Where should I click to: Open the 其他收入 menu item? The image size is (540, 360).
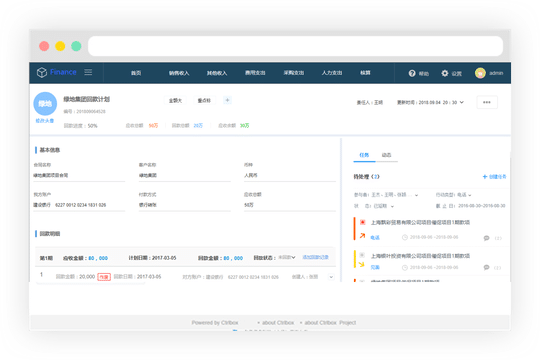tap(217, 73)
